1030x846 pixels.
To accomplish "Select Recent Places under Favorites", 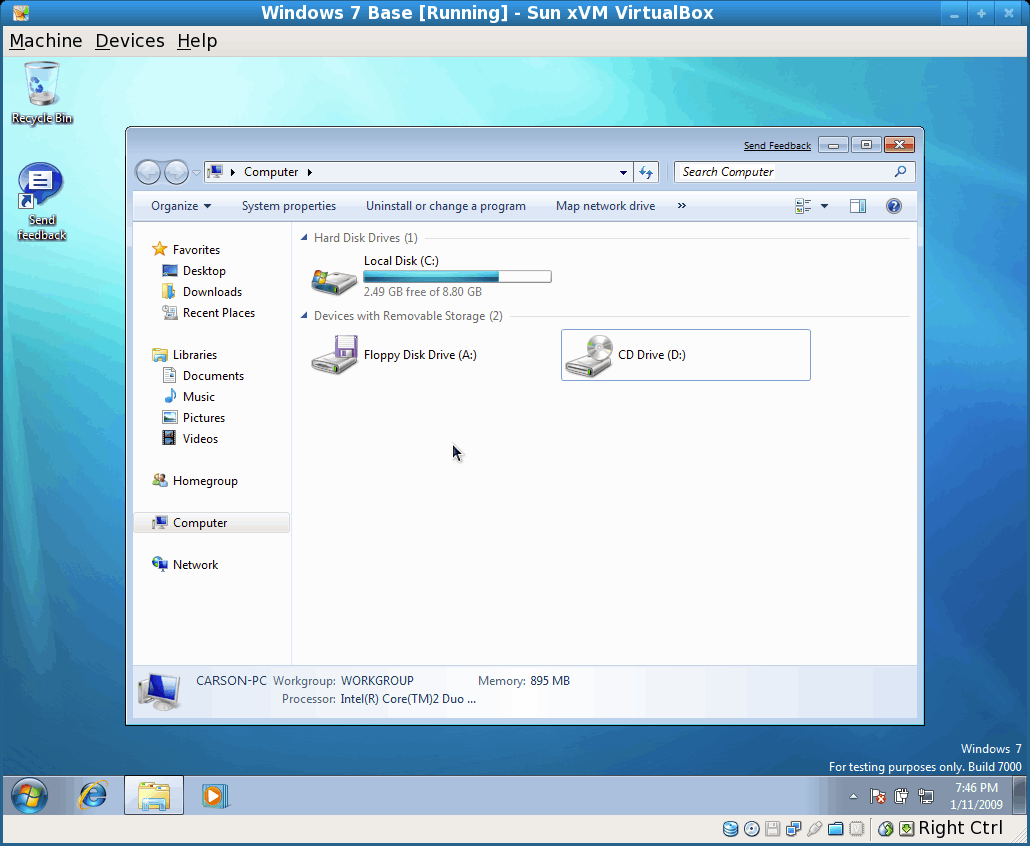I will 218,313.
